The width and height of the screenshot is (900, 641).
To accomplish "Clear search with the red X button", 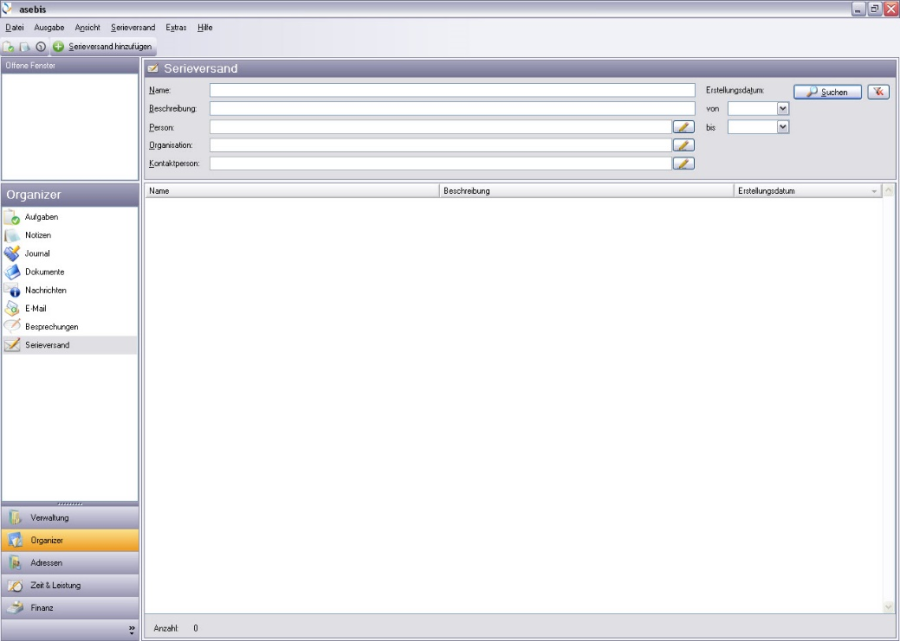I will tap(878, 92).
